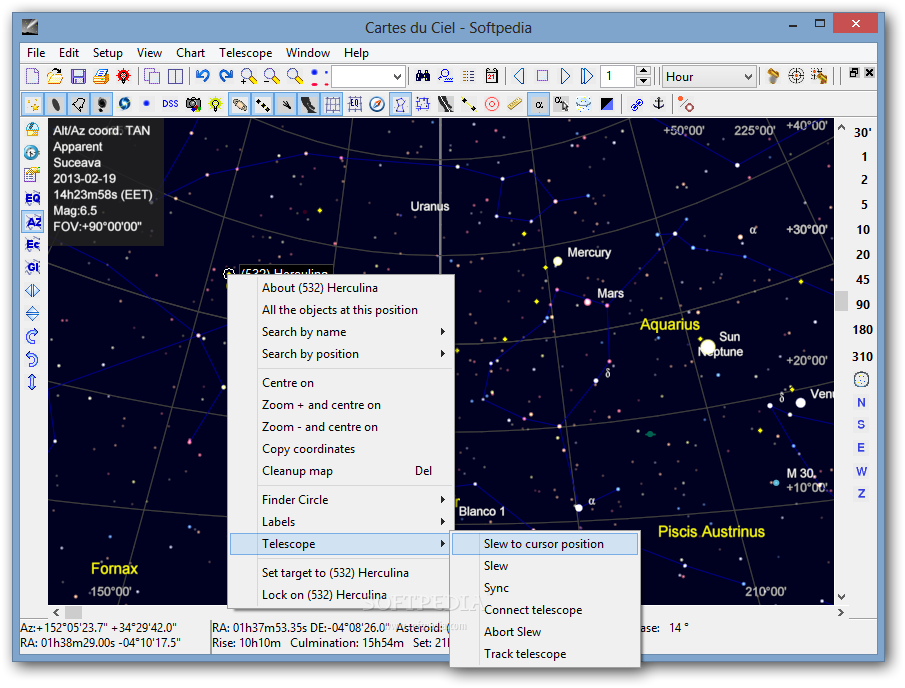The width and height of the screenshot is (905, 688).
Task: Open the Chart menu
Action: pyautogui.click(x=190, y=53)
